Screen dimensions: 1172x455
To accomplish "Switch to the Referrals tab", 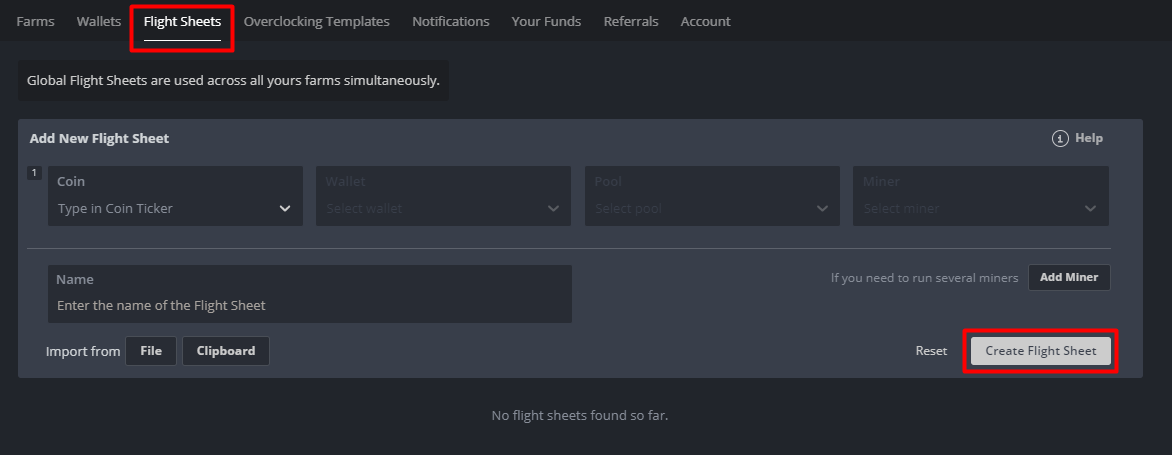I will pyautogui.click(x=631, y=21).
